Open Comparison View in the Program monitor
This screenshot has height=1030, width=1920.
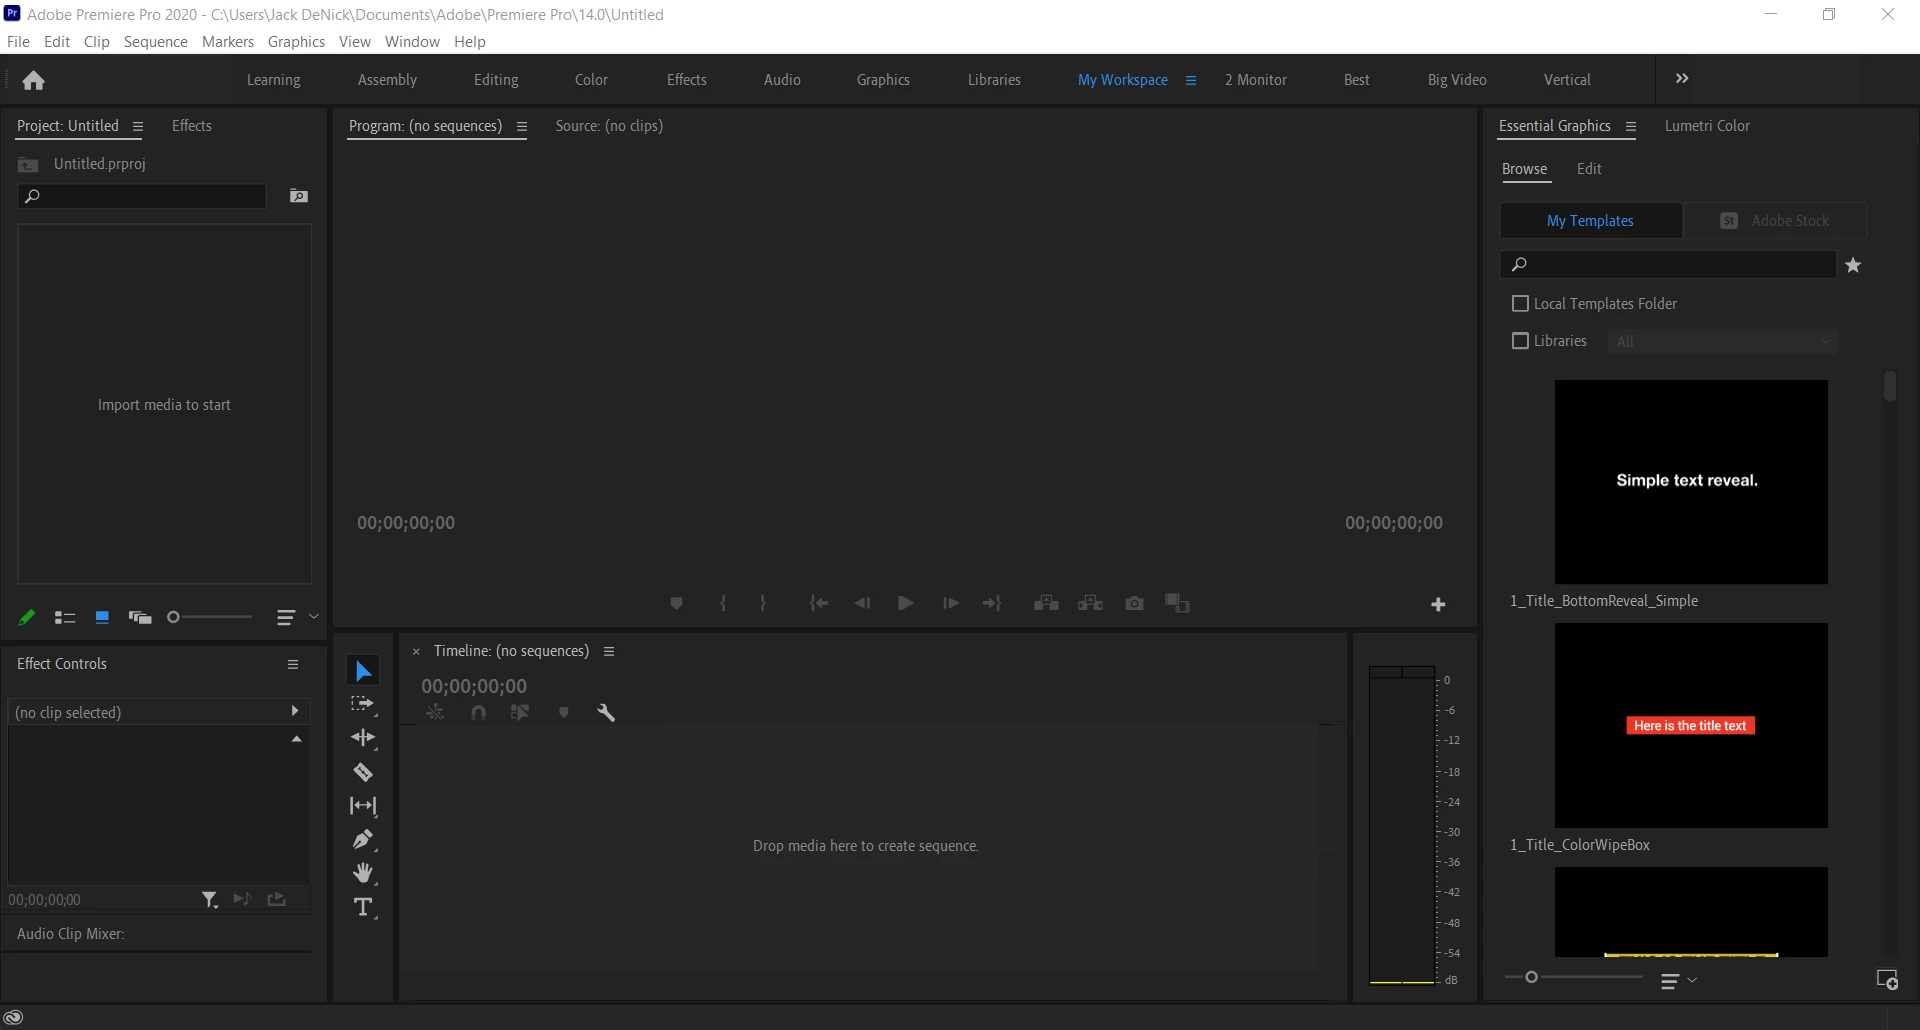(1177, 603)
